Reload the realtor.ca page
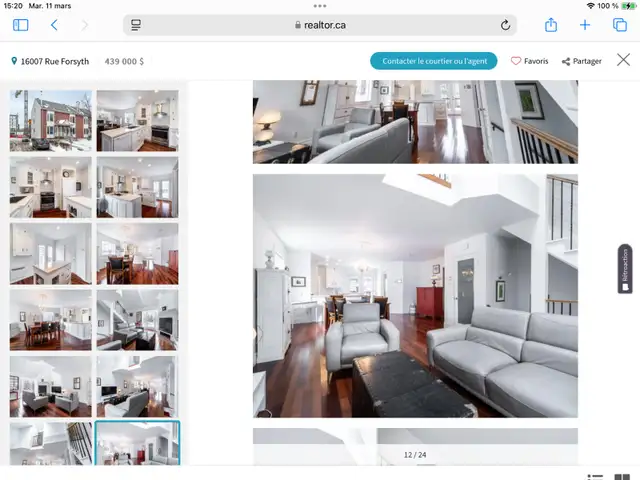Viewport: 640px width, 480px height. point(506,25)
